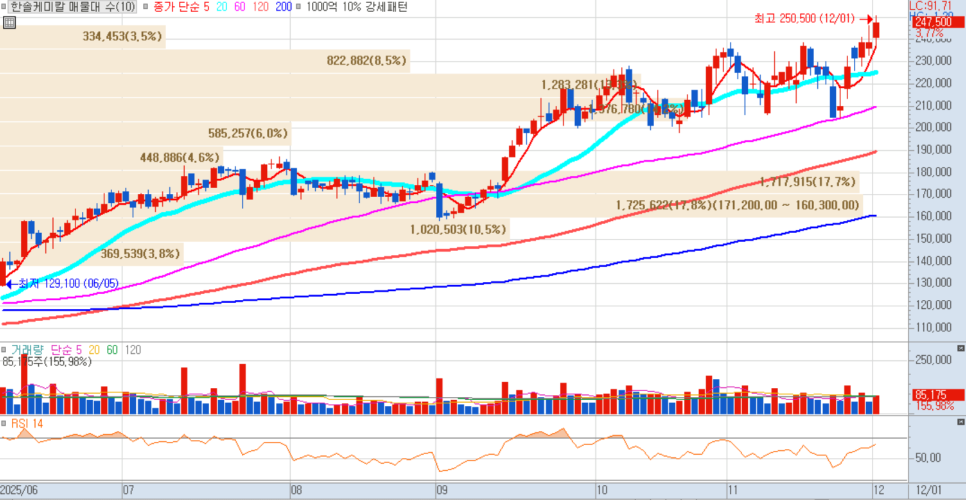966x500 pixels.
Task: Select the gray 120 volume average label
Action: coord(132,350)
